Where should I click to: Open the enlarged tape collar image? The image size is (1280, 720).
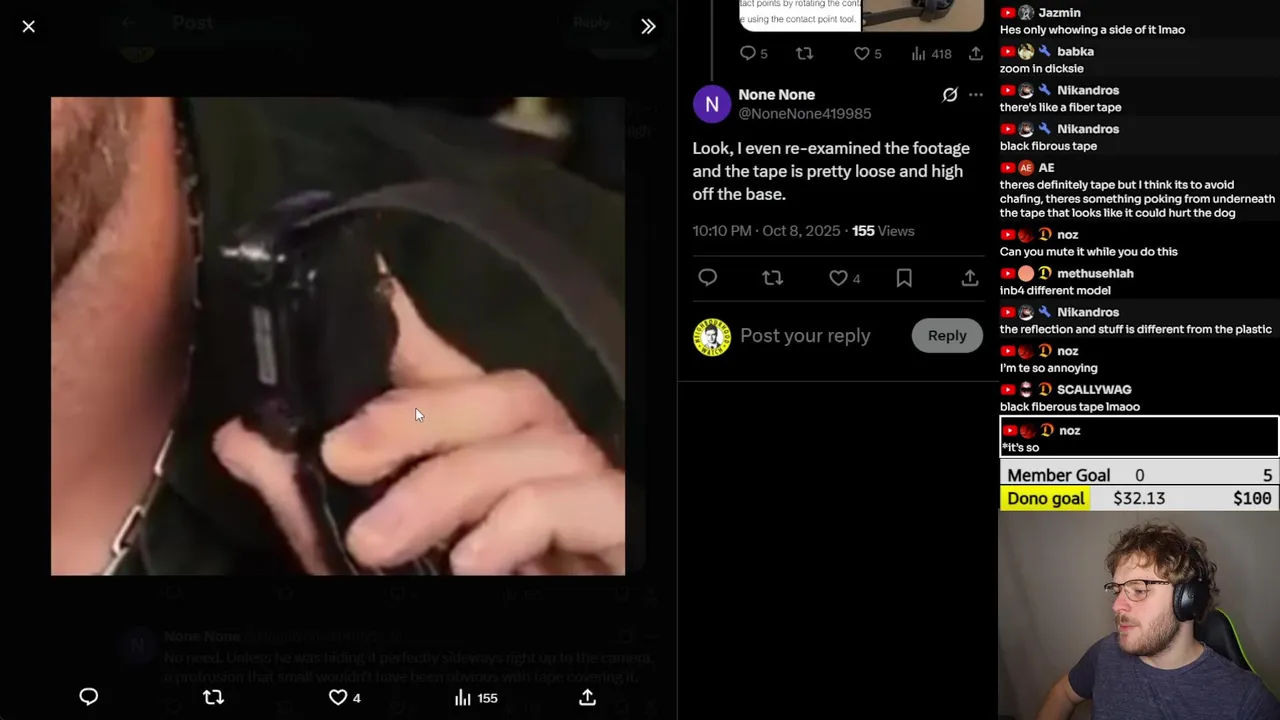(338, 336)
